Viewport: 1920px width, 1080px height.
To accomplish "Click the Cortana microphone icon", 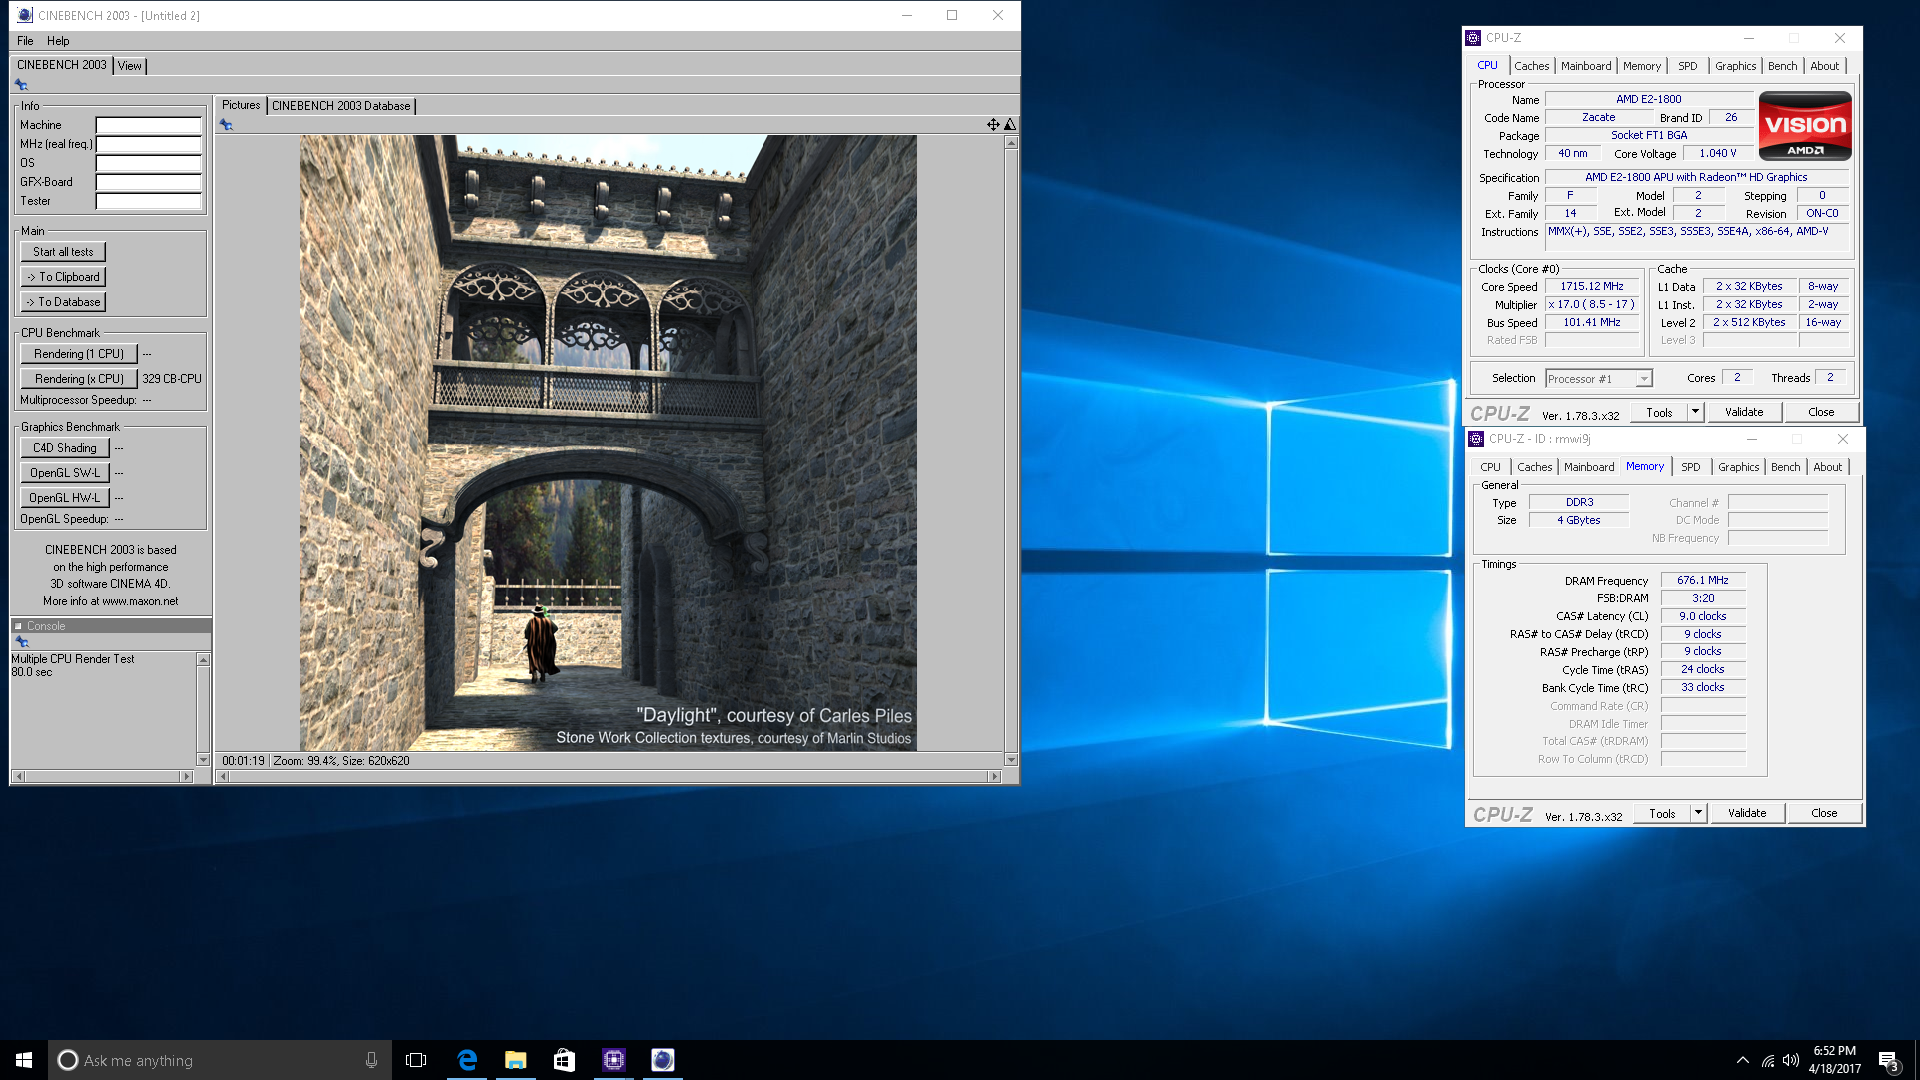I will tap(371, 1060).
